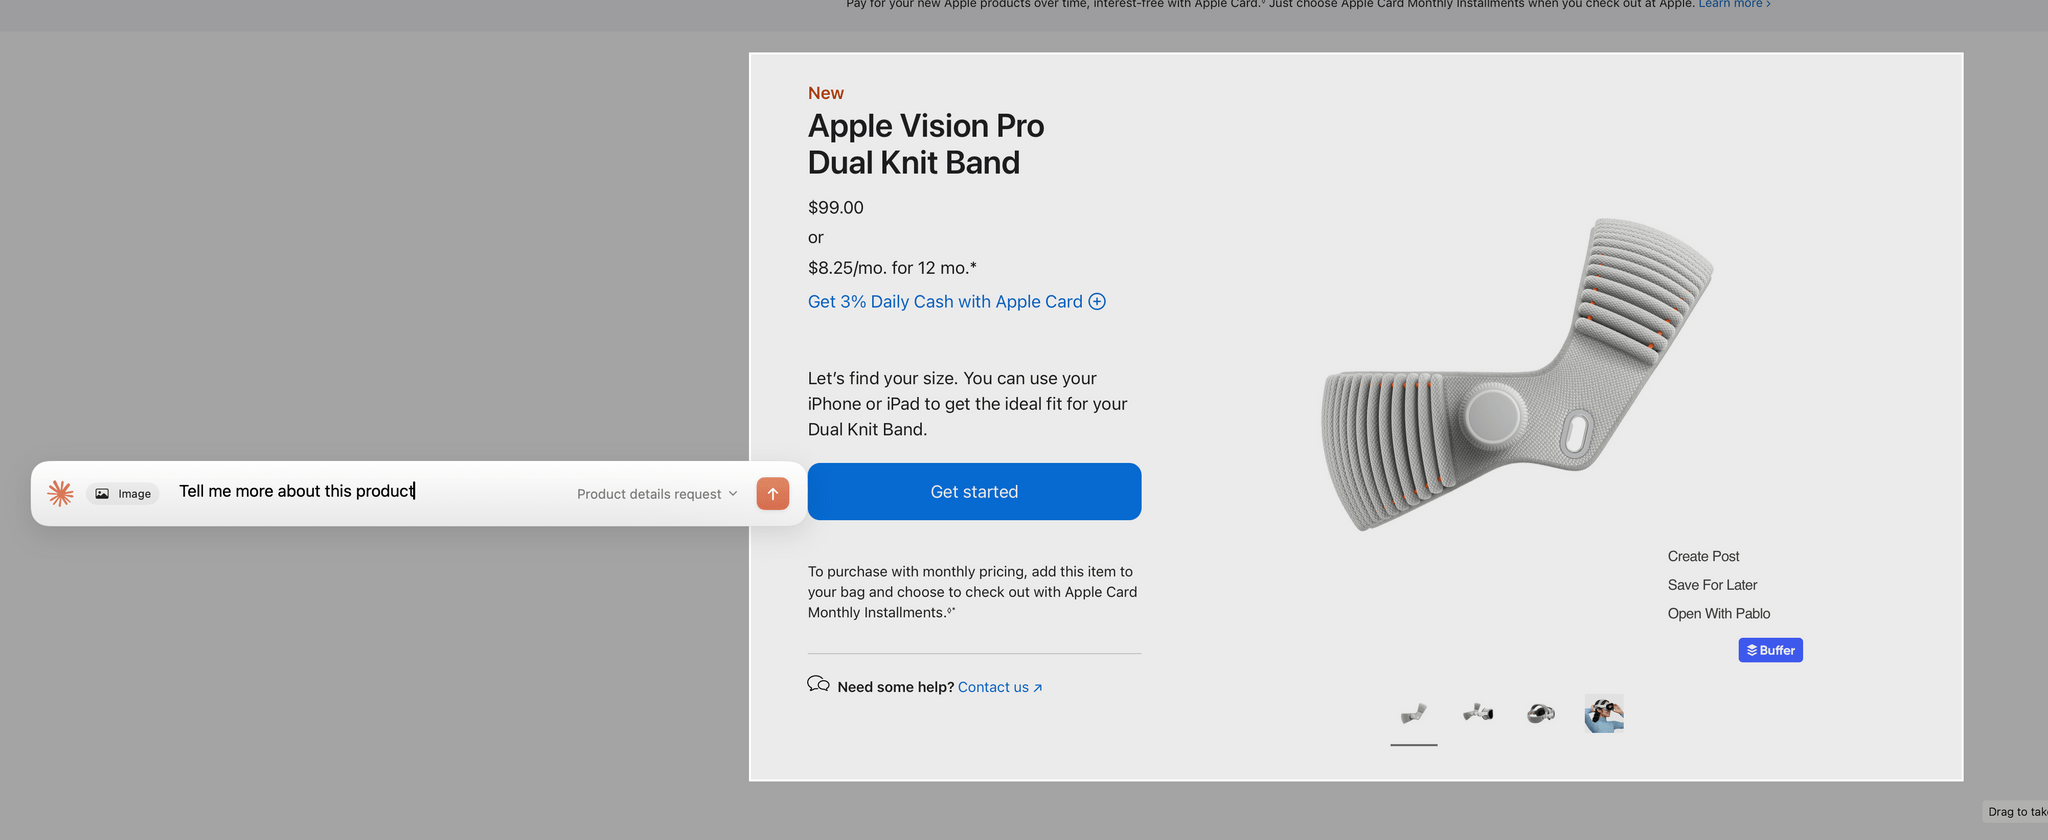
Task: Click the Image attachment chip
Action: click(123, 494)
